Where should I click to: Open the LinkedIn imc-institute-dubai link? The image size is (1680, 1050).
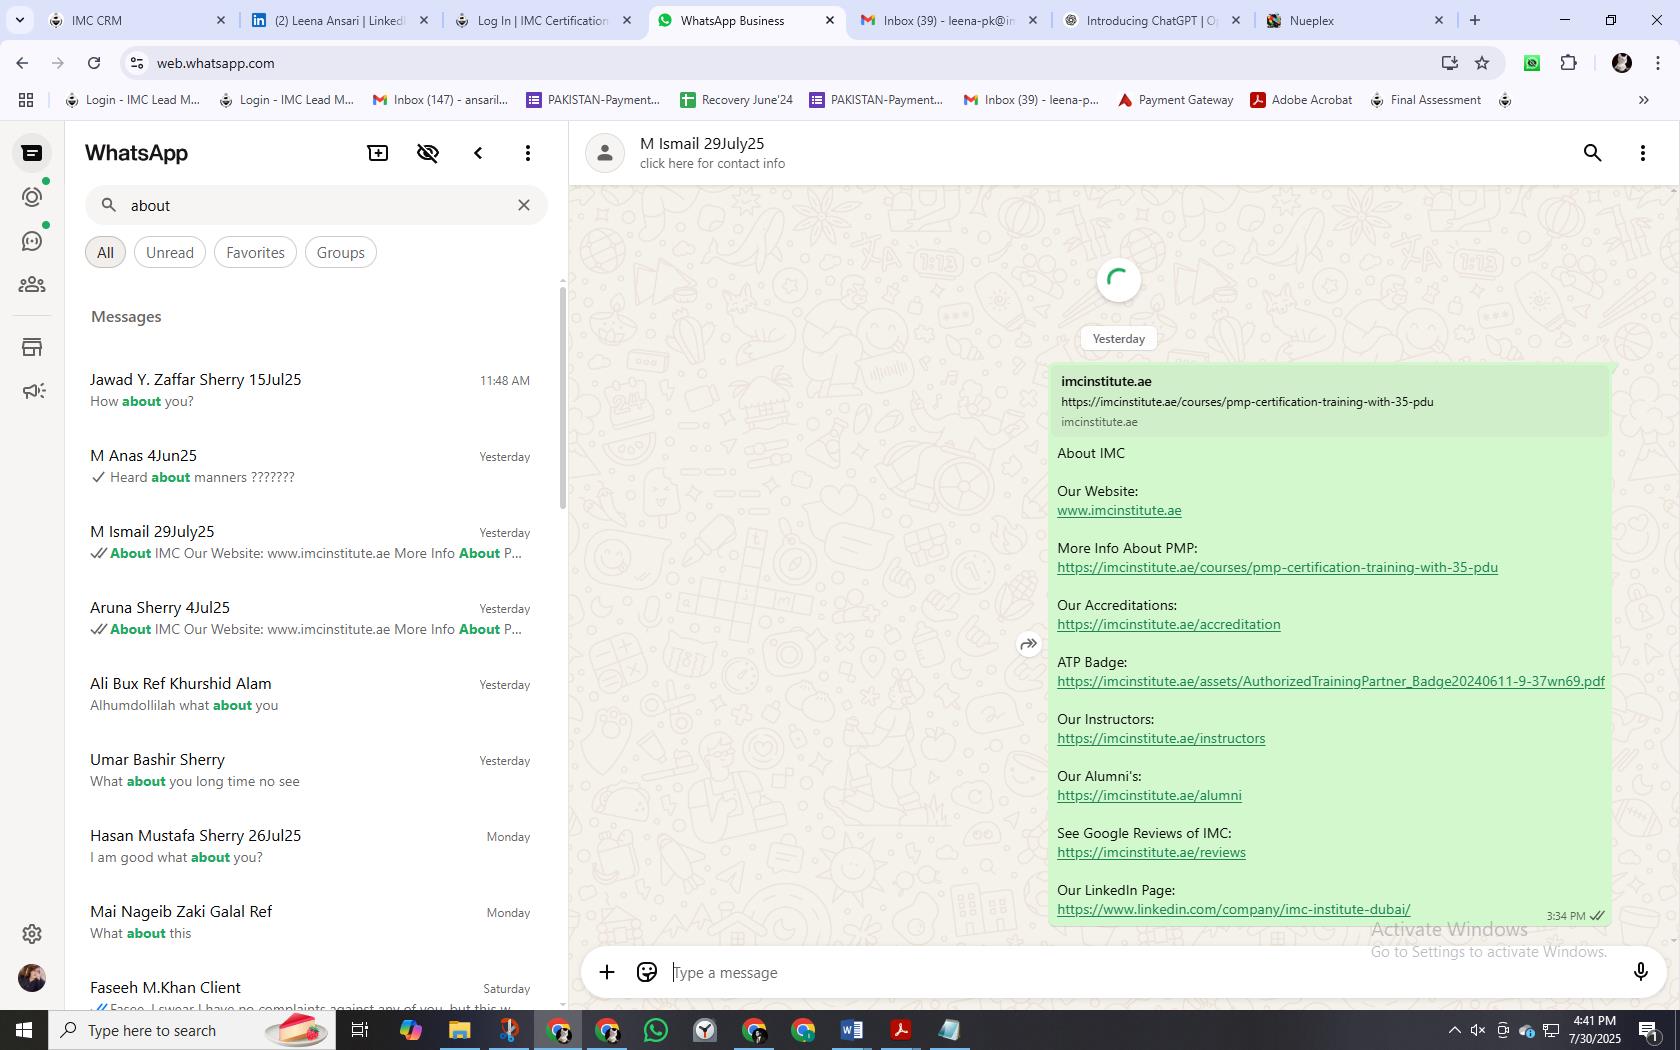point(1233,910)
